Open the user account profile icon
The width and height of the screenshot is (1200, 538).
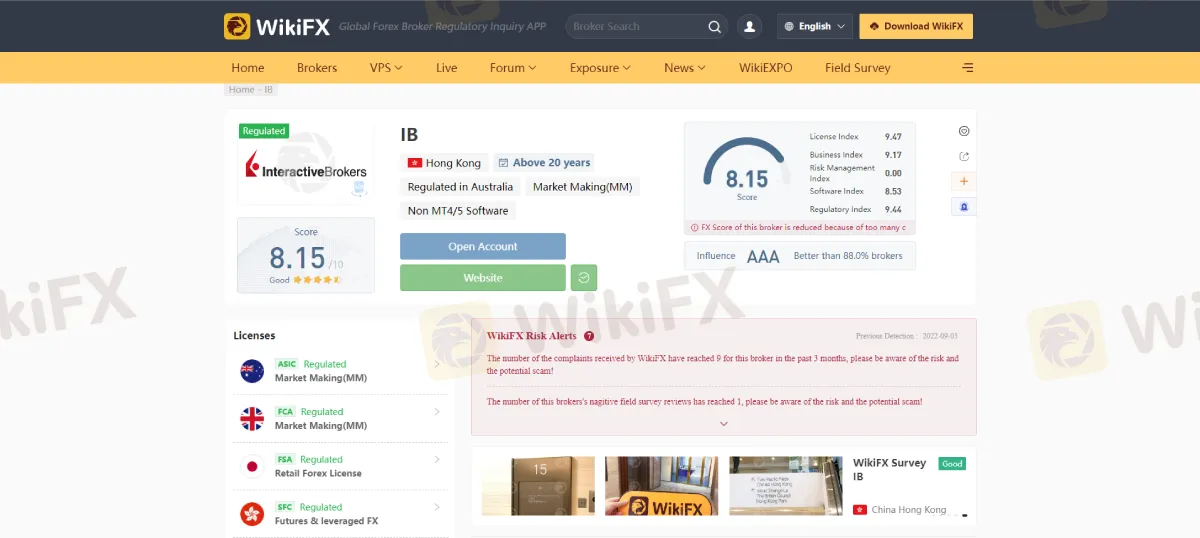tap(749, 27)
